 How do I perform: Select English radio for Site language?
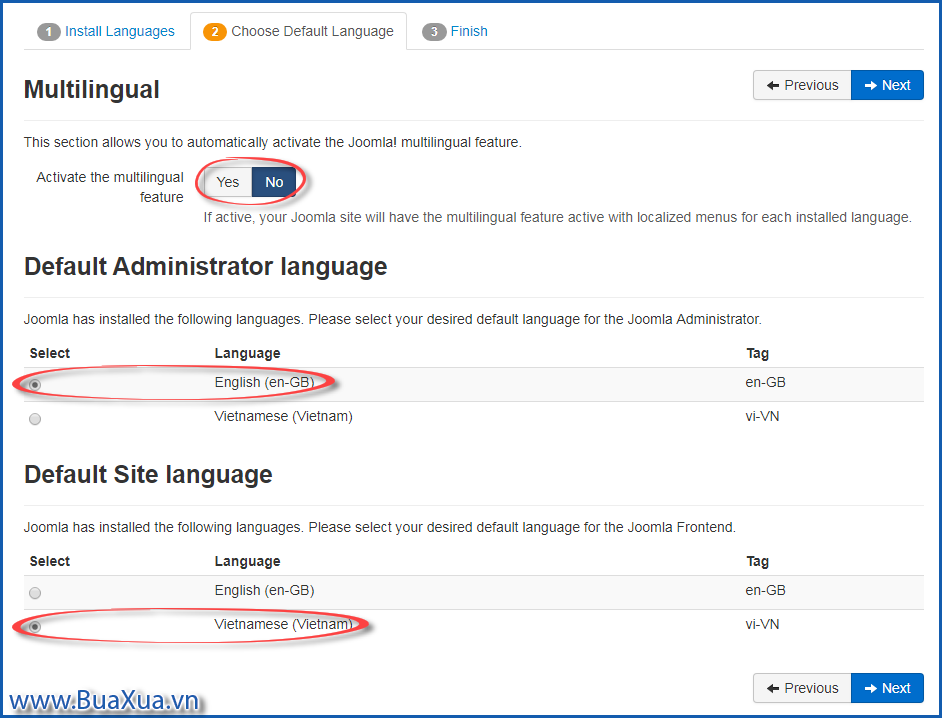point(35,593)
